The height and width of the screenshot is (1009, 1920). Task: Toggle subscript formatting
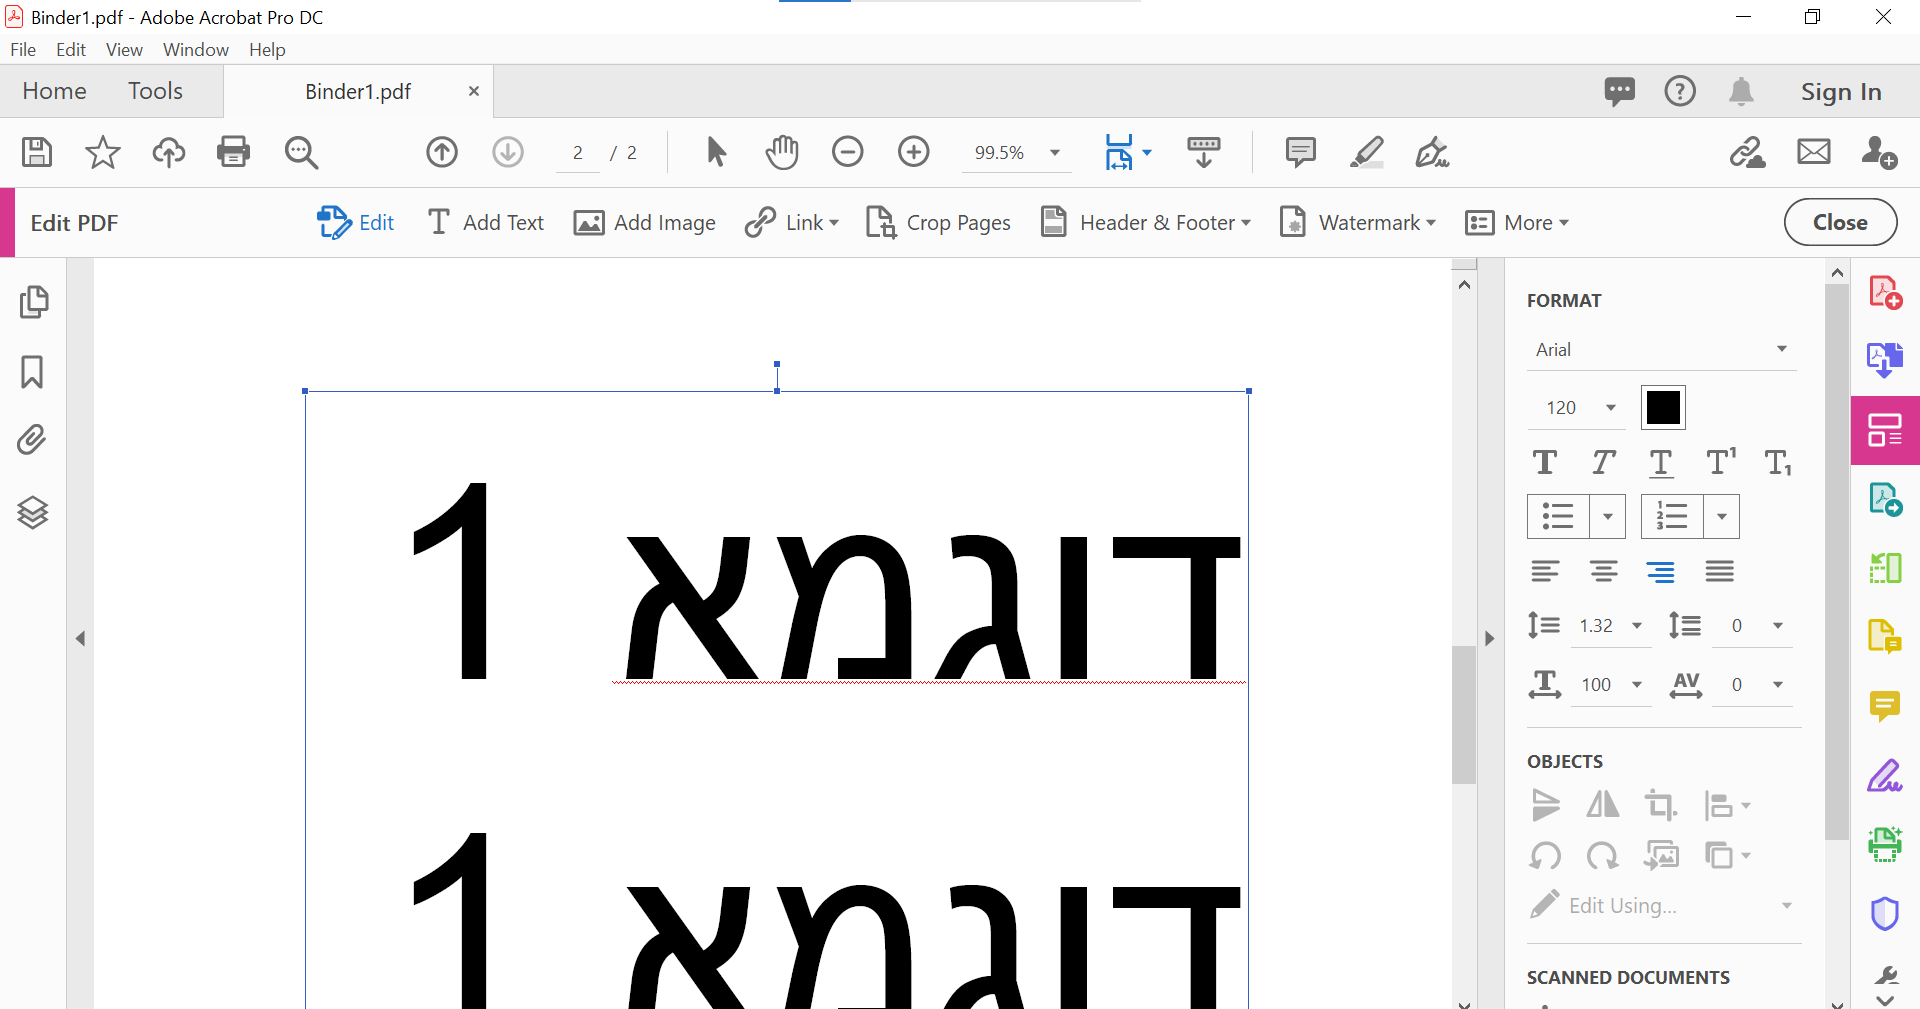(1778, 462)
